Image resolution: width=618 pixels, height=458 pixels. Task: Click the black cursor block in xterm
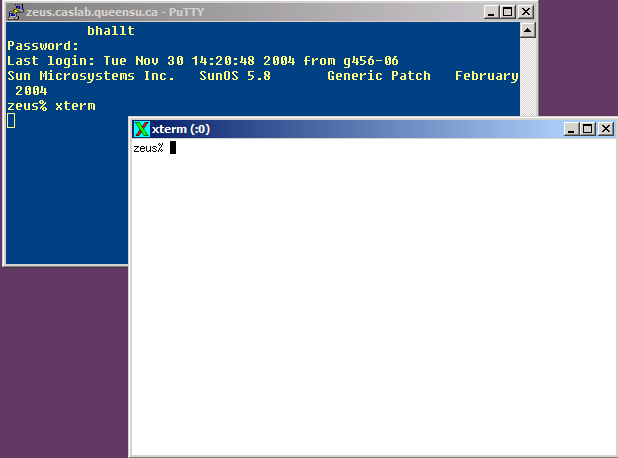(173, 148)
